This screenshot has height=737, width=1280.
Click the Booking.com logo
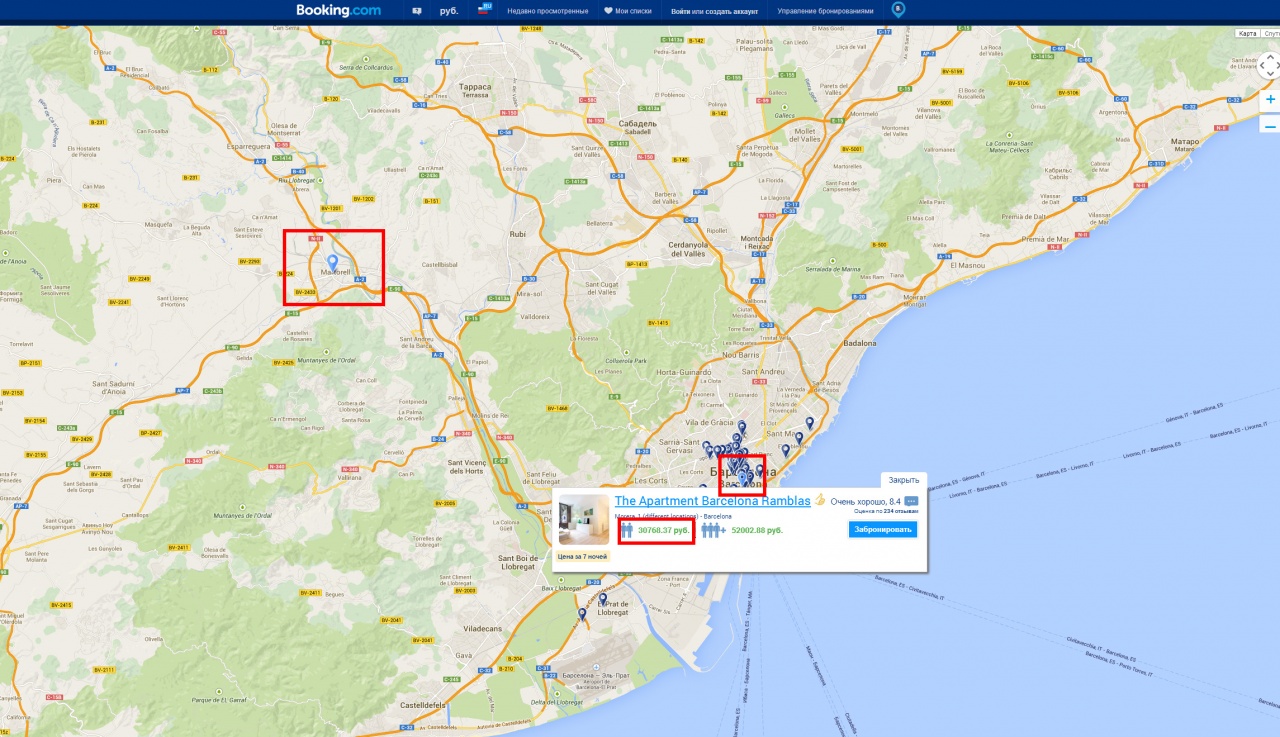coord(338,10)
